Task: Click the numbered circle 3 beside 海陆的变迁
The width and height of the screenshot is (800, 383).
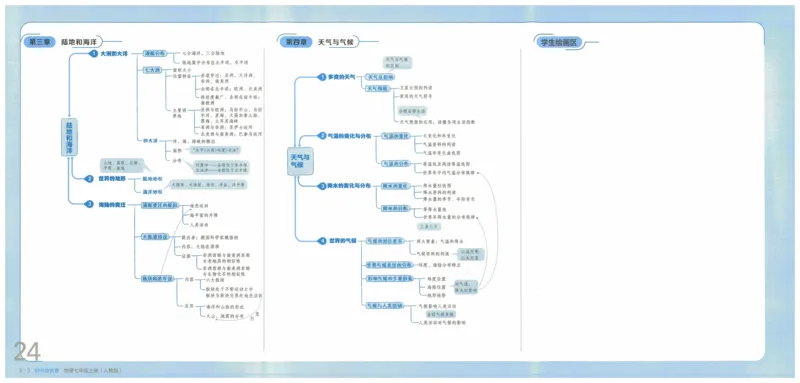Action: [90, 204]
